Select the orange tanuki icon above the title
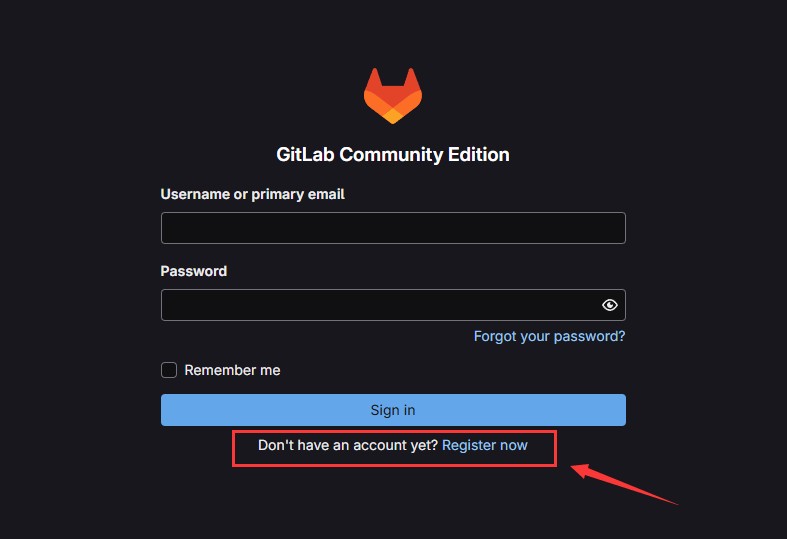The height and width of the screenshot is (539, 787). (392, 95)
